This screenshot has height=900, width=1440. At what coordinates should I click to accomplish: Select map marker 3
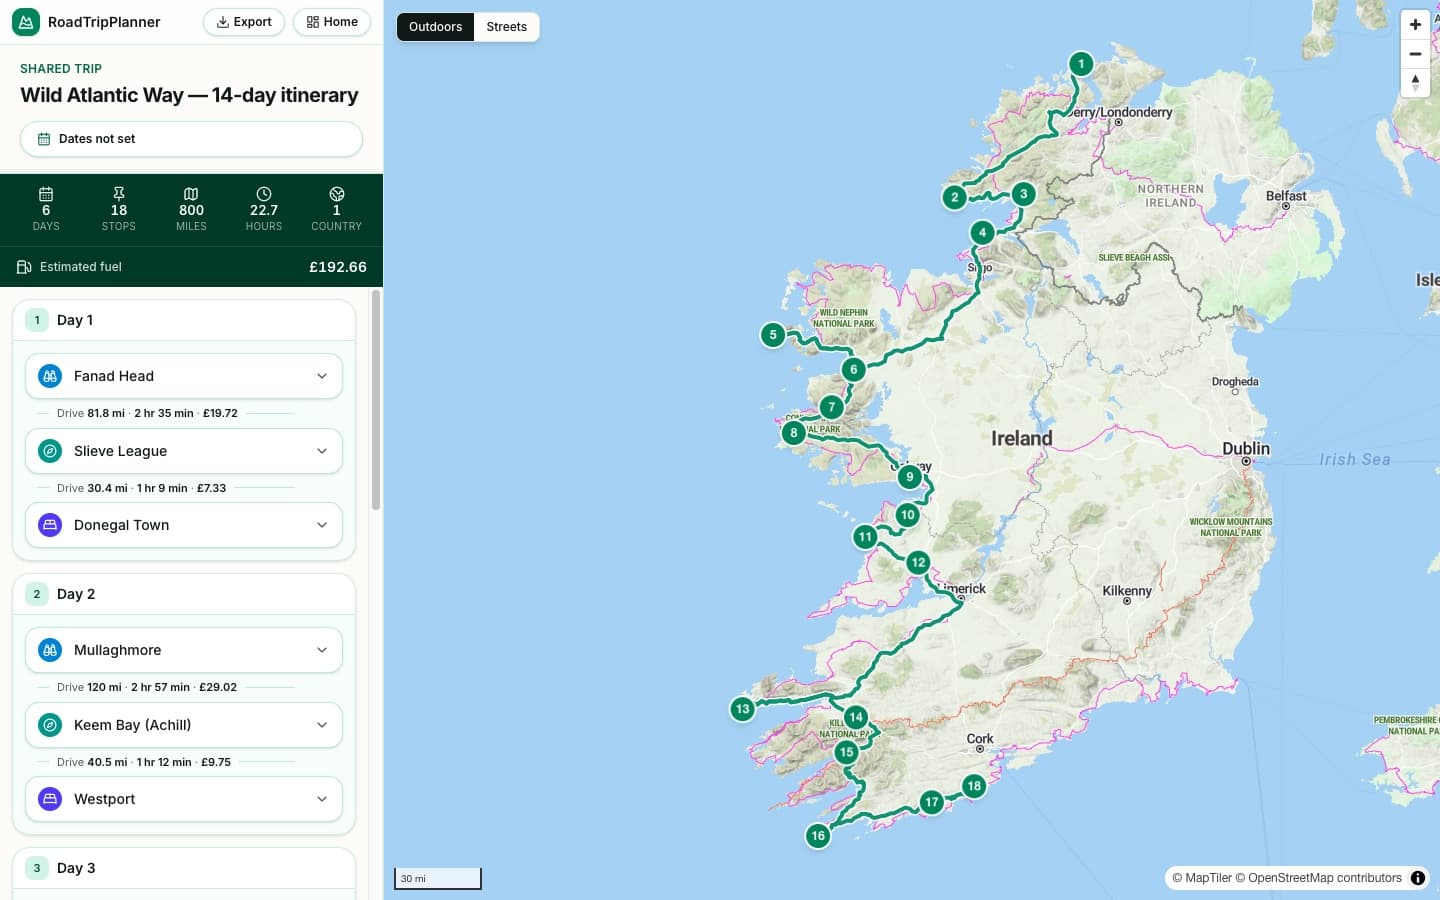[x=1023, y=194]
